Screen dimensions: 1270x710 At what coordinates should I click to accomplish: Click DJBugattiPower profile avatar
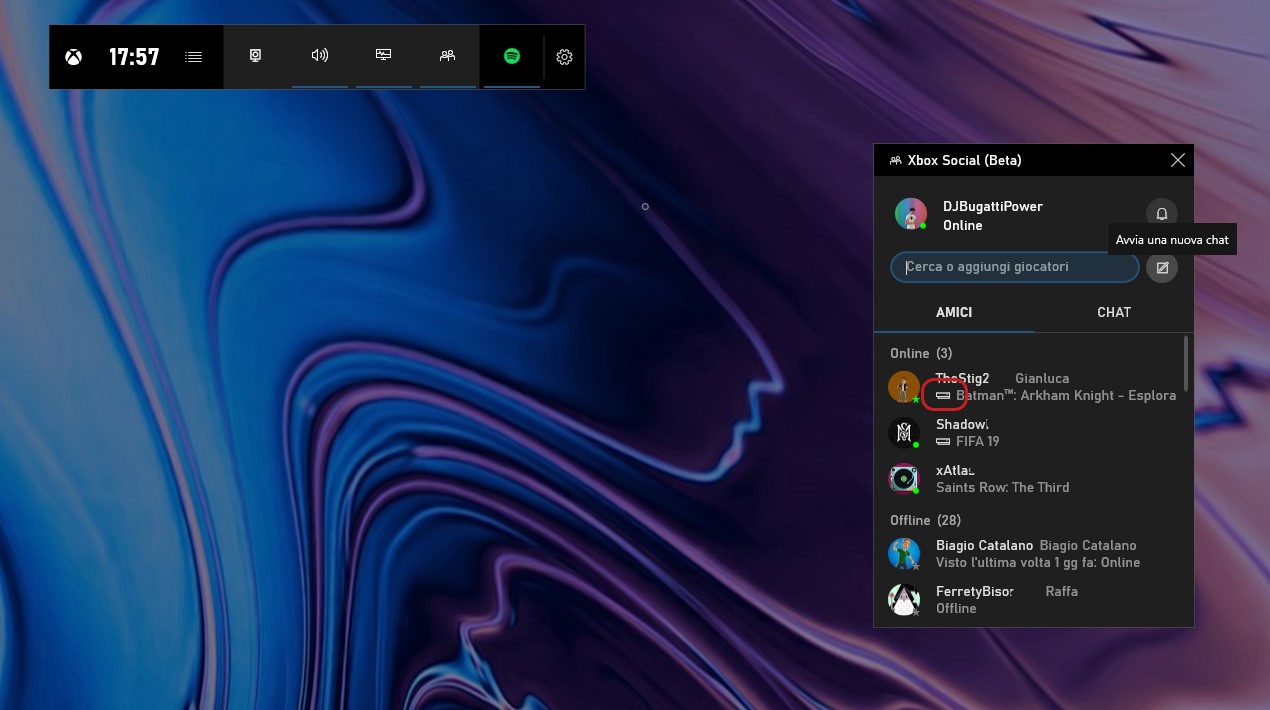910,214
